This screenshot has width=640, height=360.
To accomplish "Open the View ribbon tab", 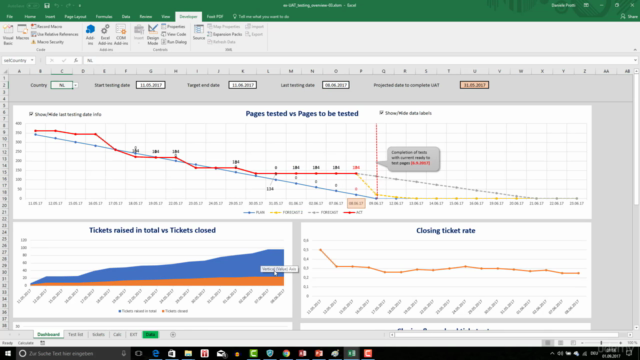I will click(x=165, y=17).
